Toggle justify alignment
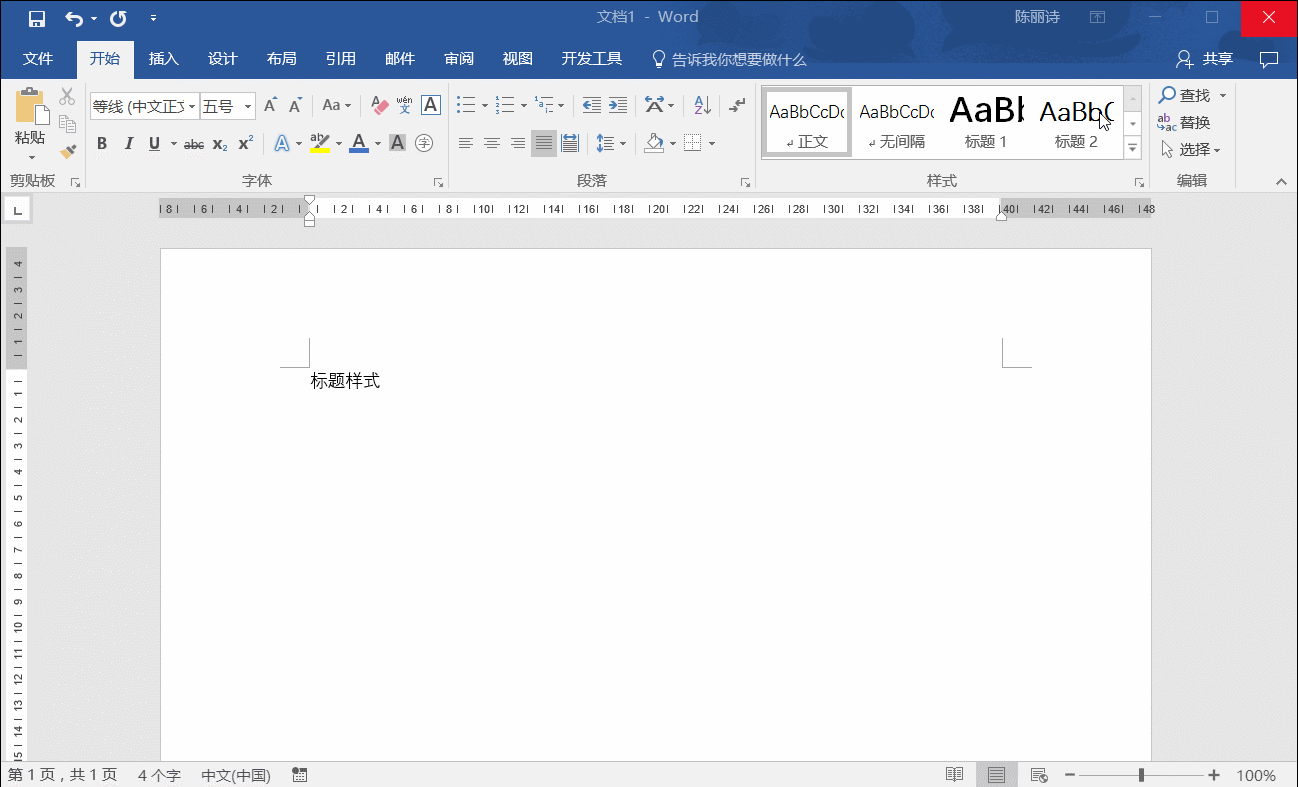Viewport: 1298px width, 787px height. pyautogui.click(x=544, y=144)
